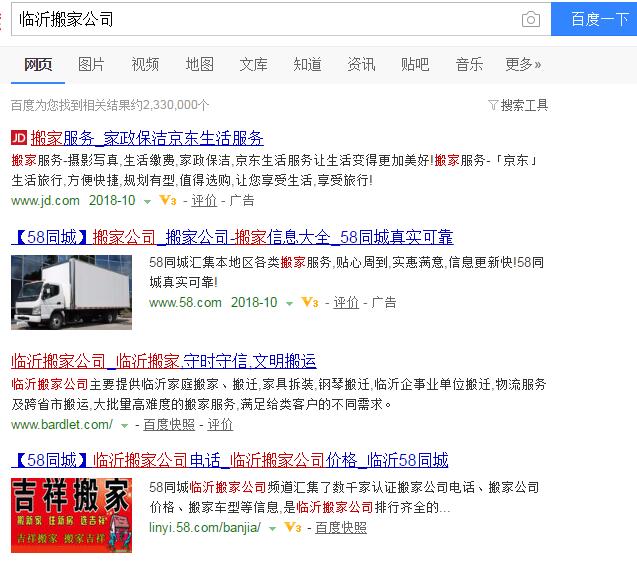637x563 pixels.
Task: Expand the dropdown arrow next to www.58.com
Action: coord(289,303)
